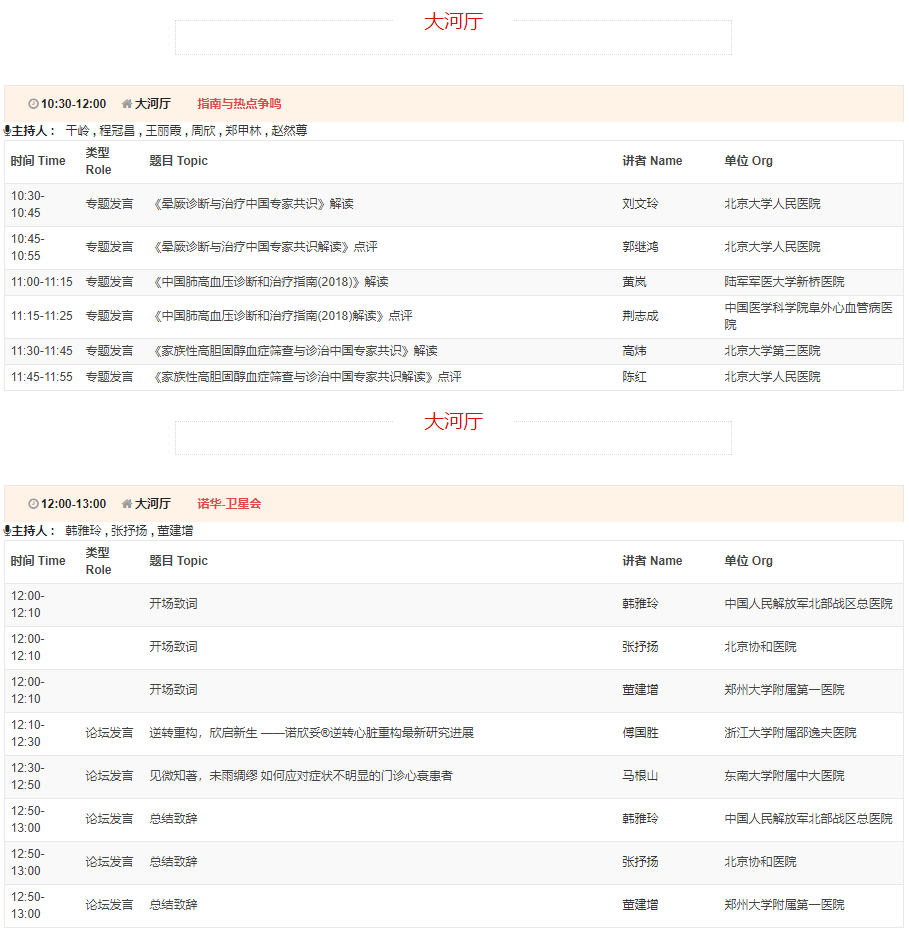Click 专题发言 in 刘文玲 row
Image resolution: width=909 pixels, height=942 pixels.
coord(109,204)
